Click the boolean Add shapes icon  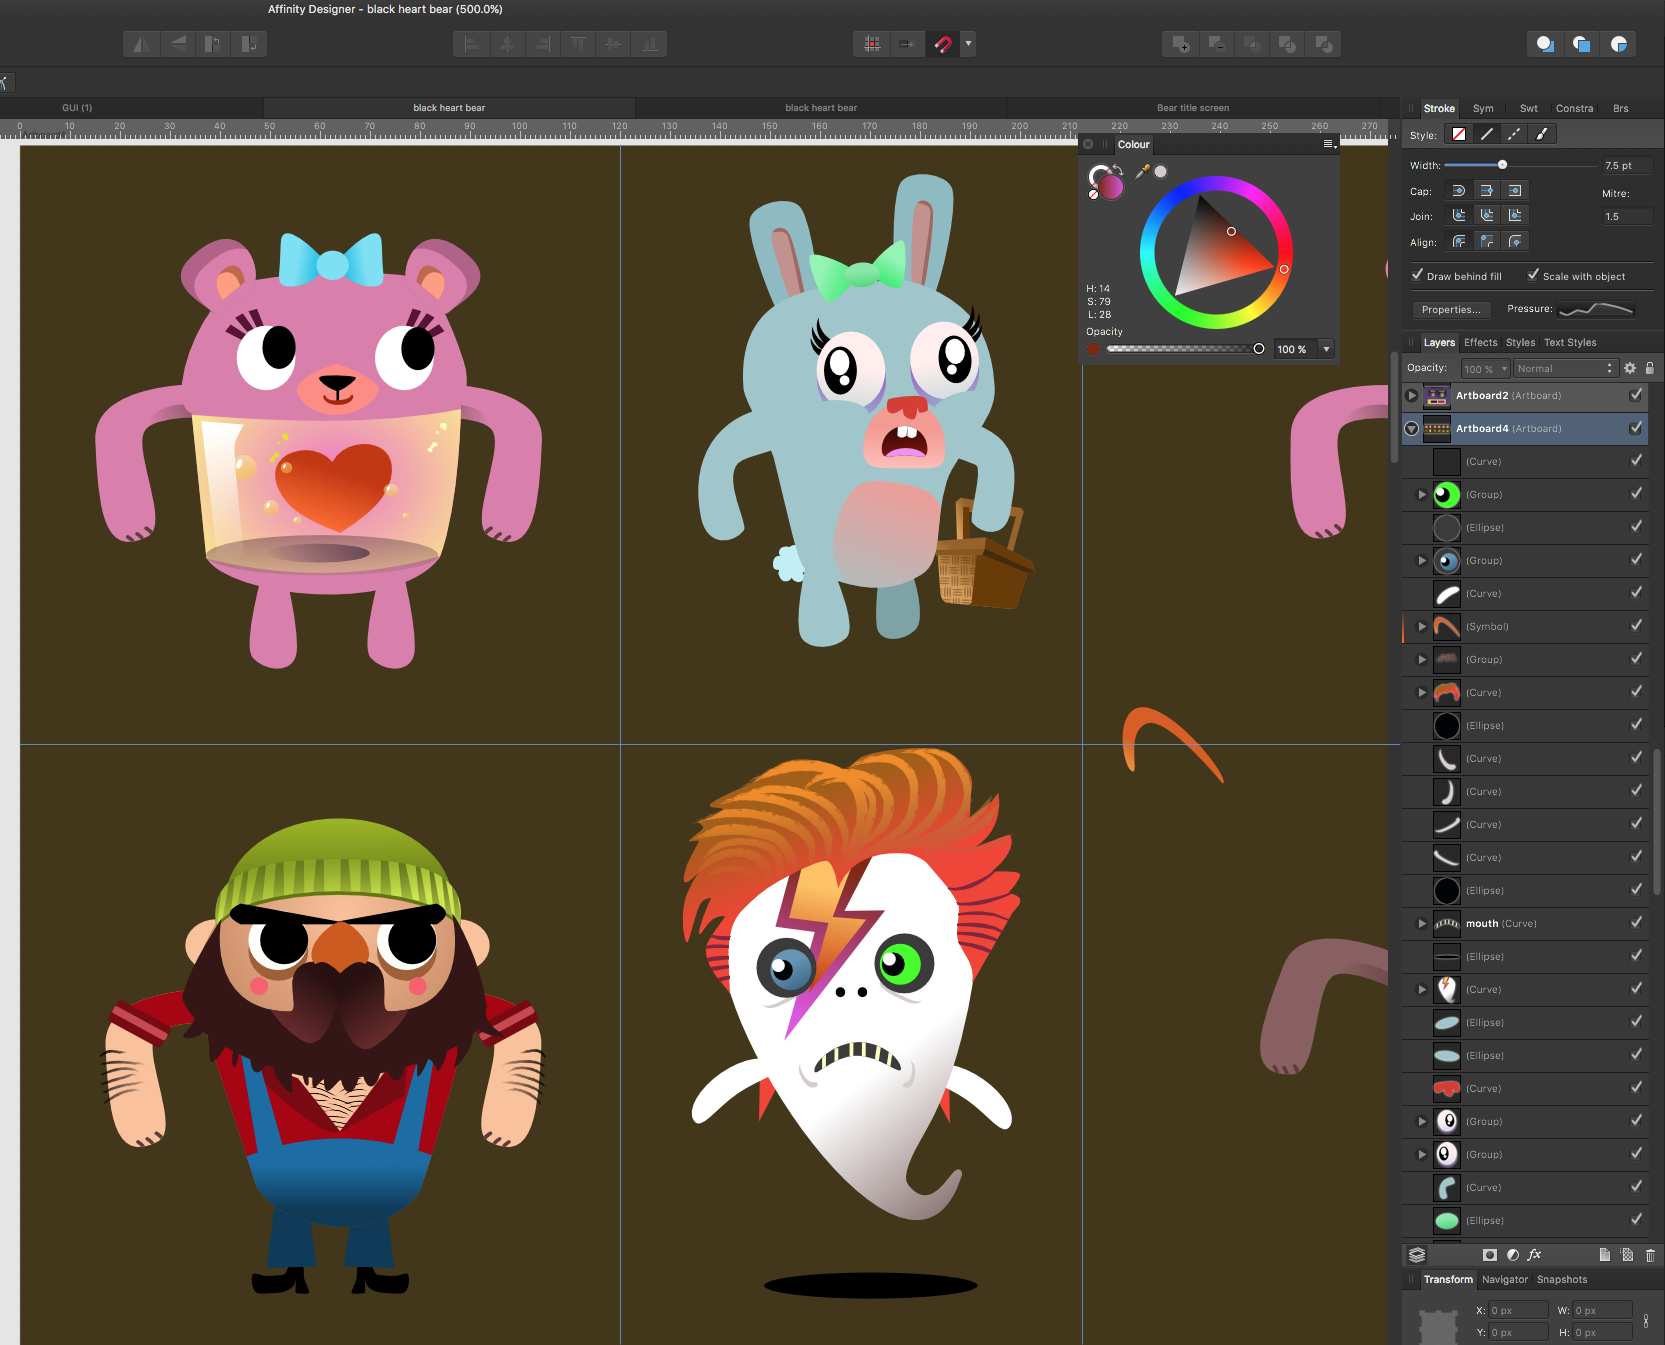[x=1180, y=44]
